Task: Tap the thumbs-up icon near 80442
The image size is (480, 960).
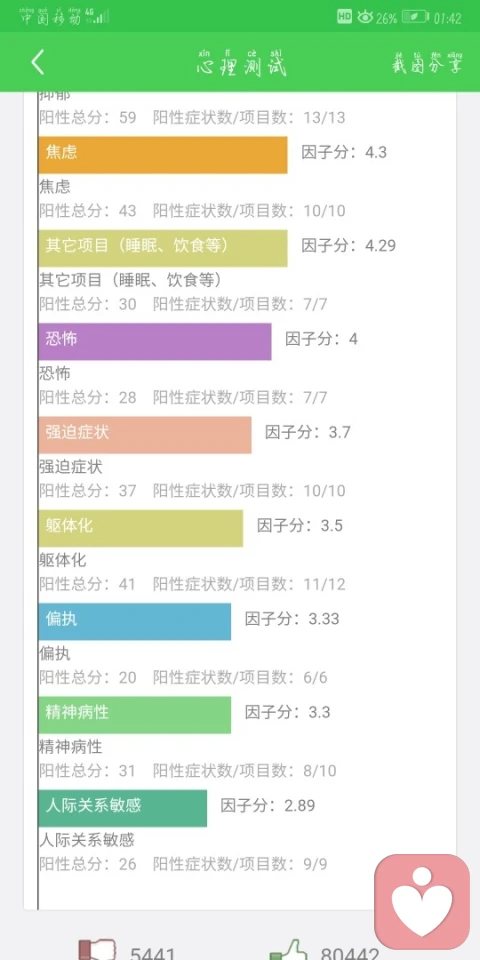Action: [288, 950]
